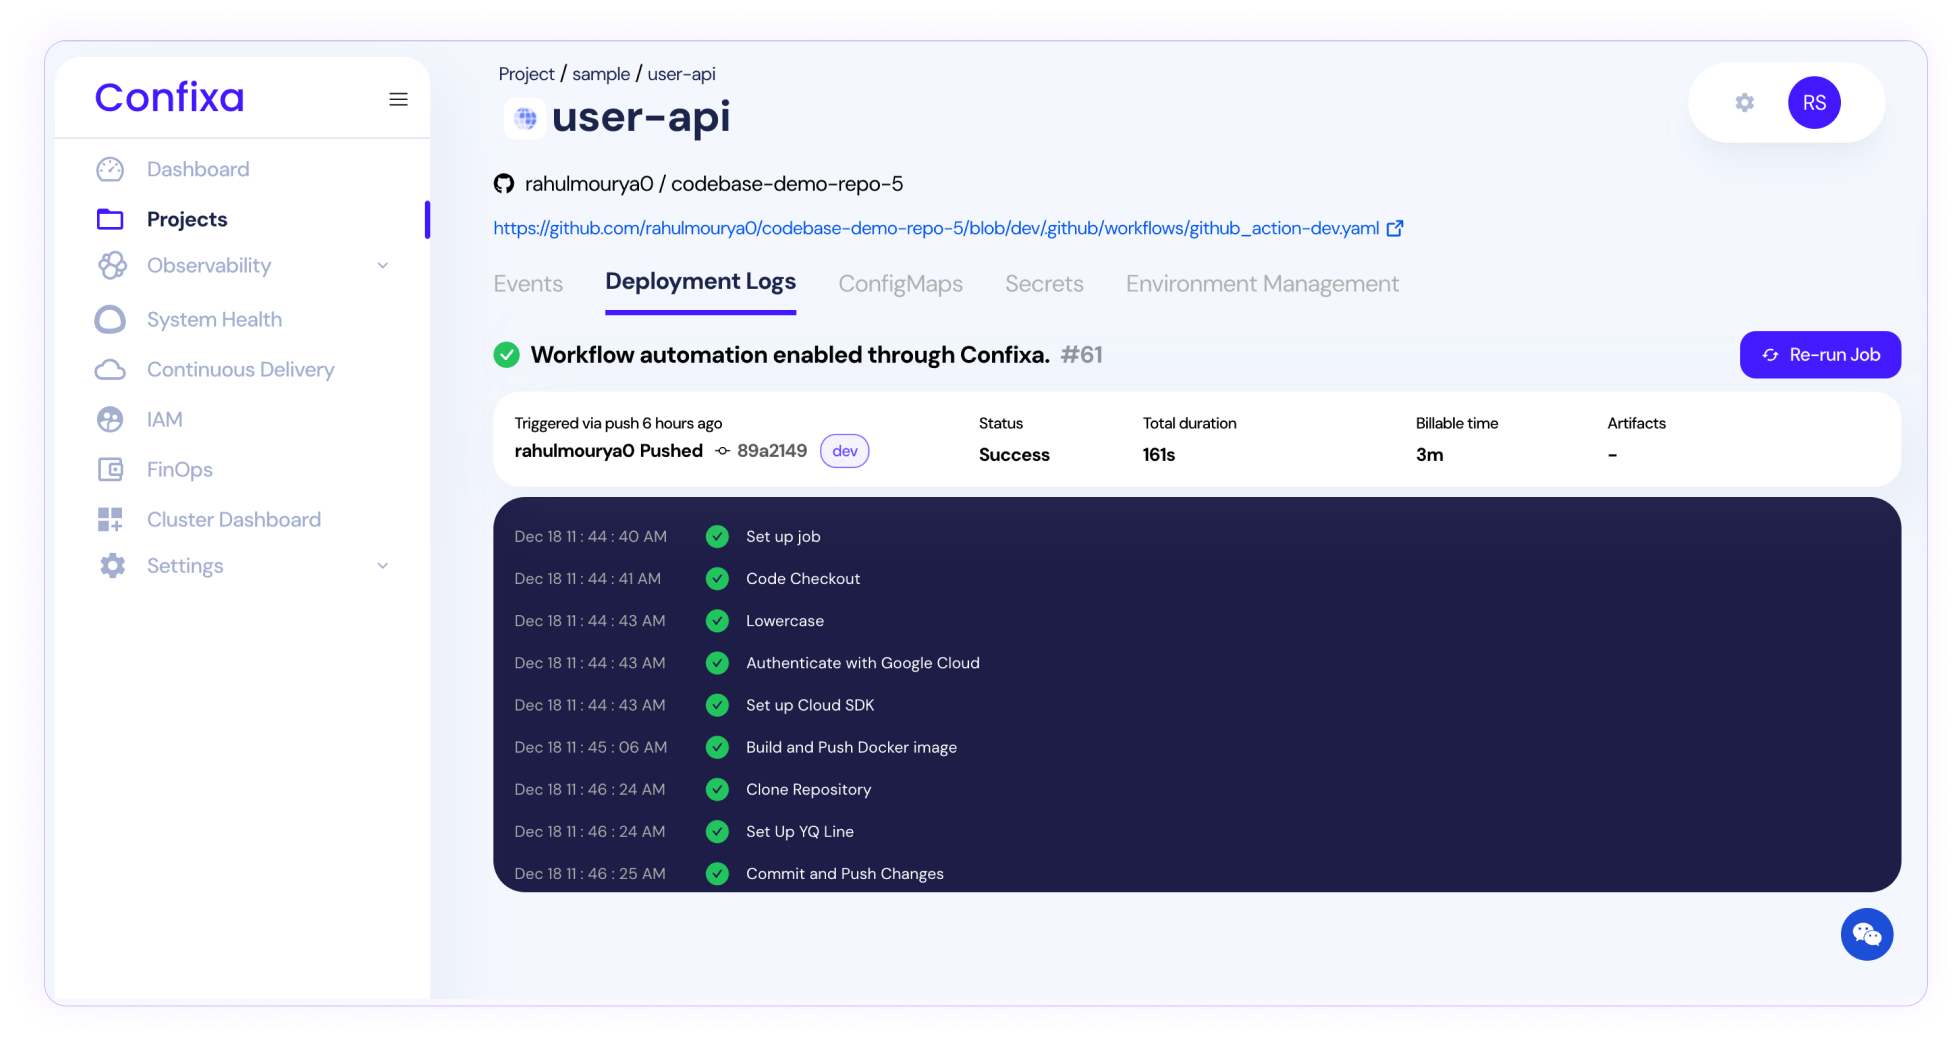Switch to the ConfigMaps tab
Image resolution: width=1956 pixels, height=1038 pixels.
pyautogui.click(x=900, y=284)
